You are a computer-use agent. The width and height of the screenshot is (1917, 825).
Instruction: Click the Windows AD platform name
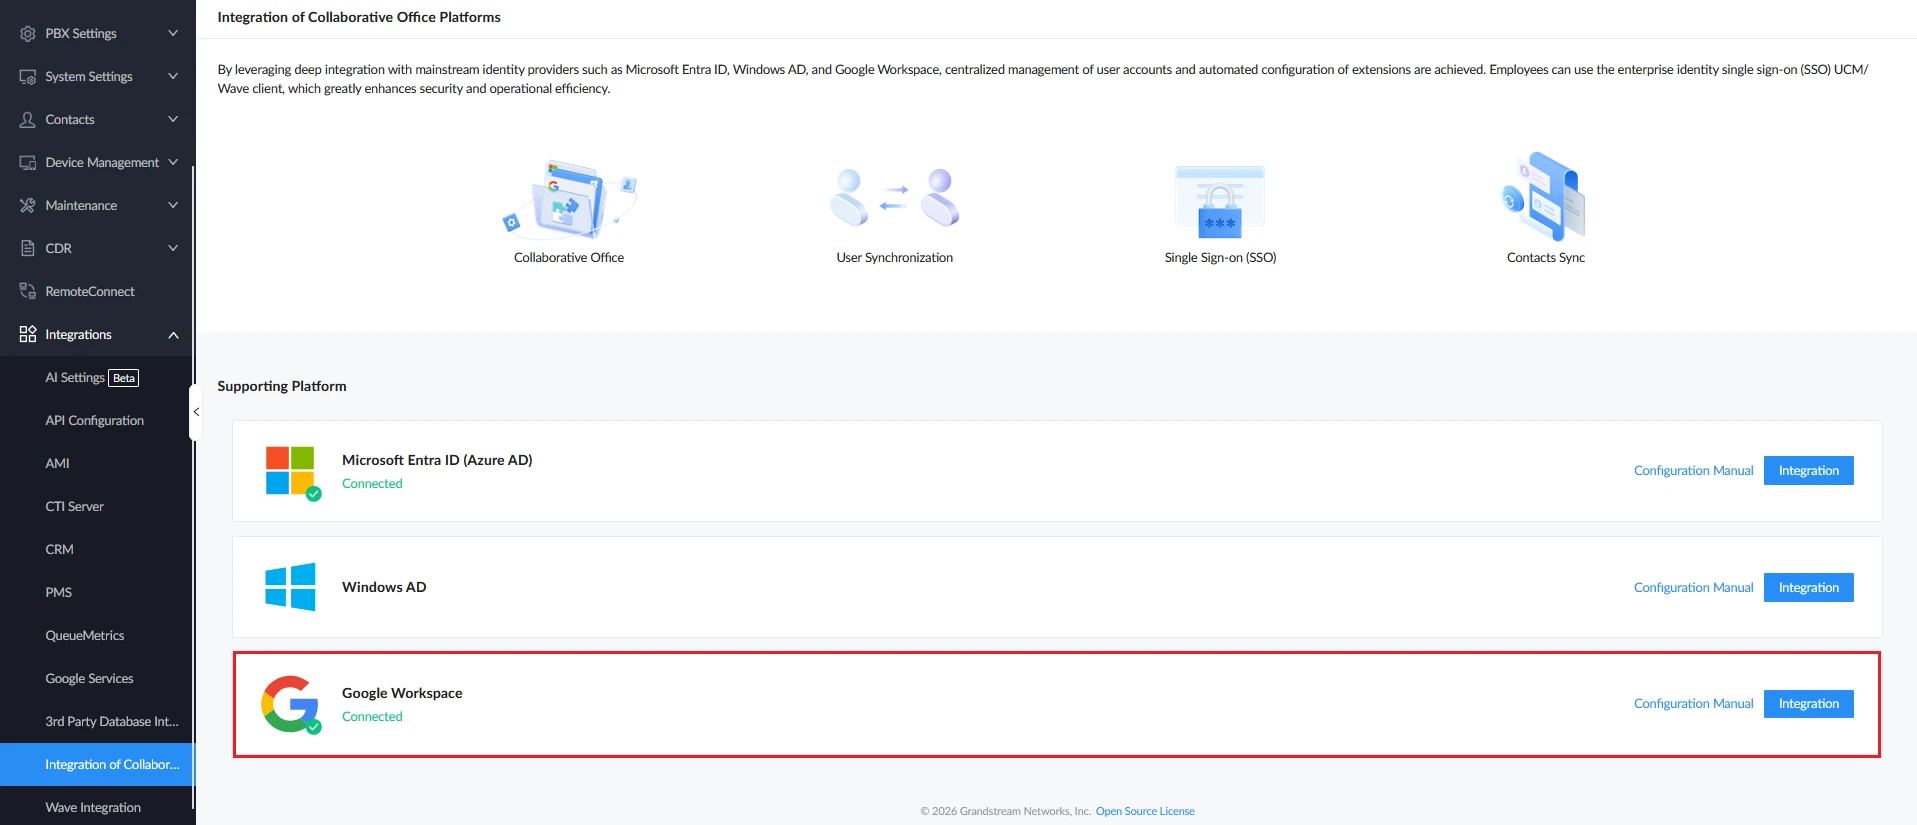[x=384, y=587]
